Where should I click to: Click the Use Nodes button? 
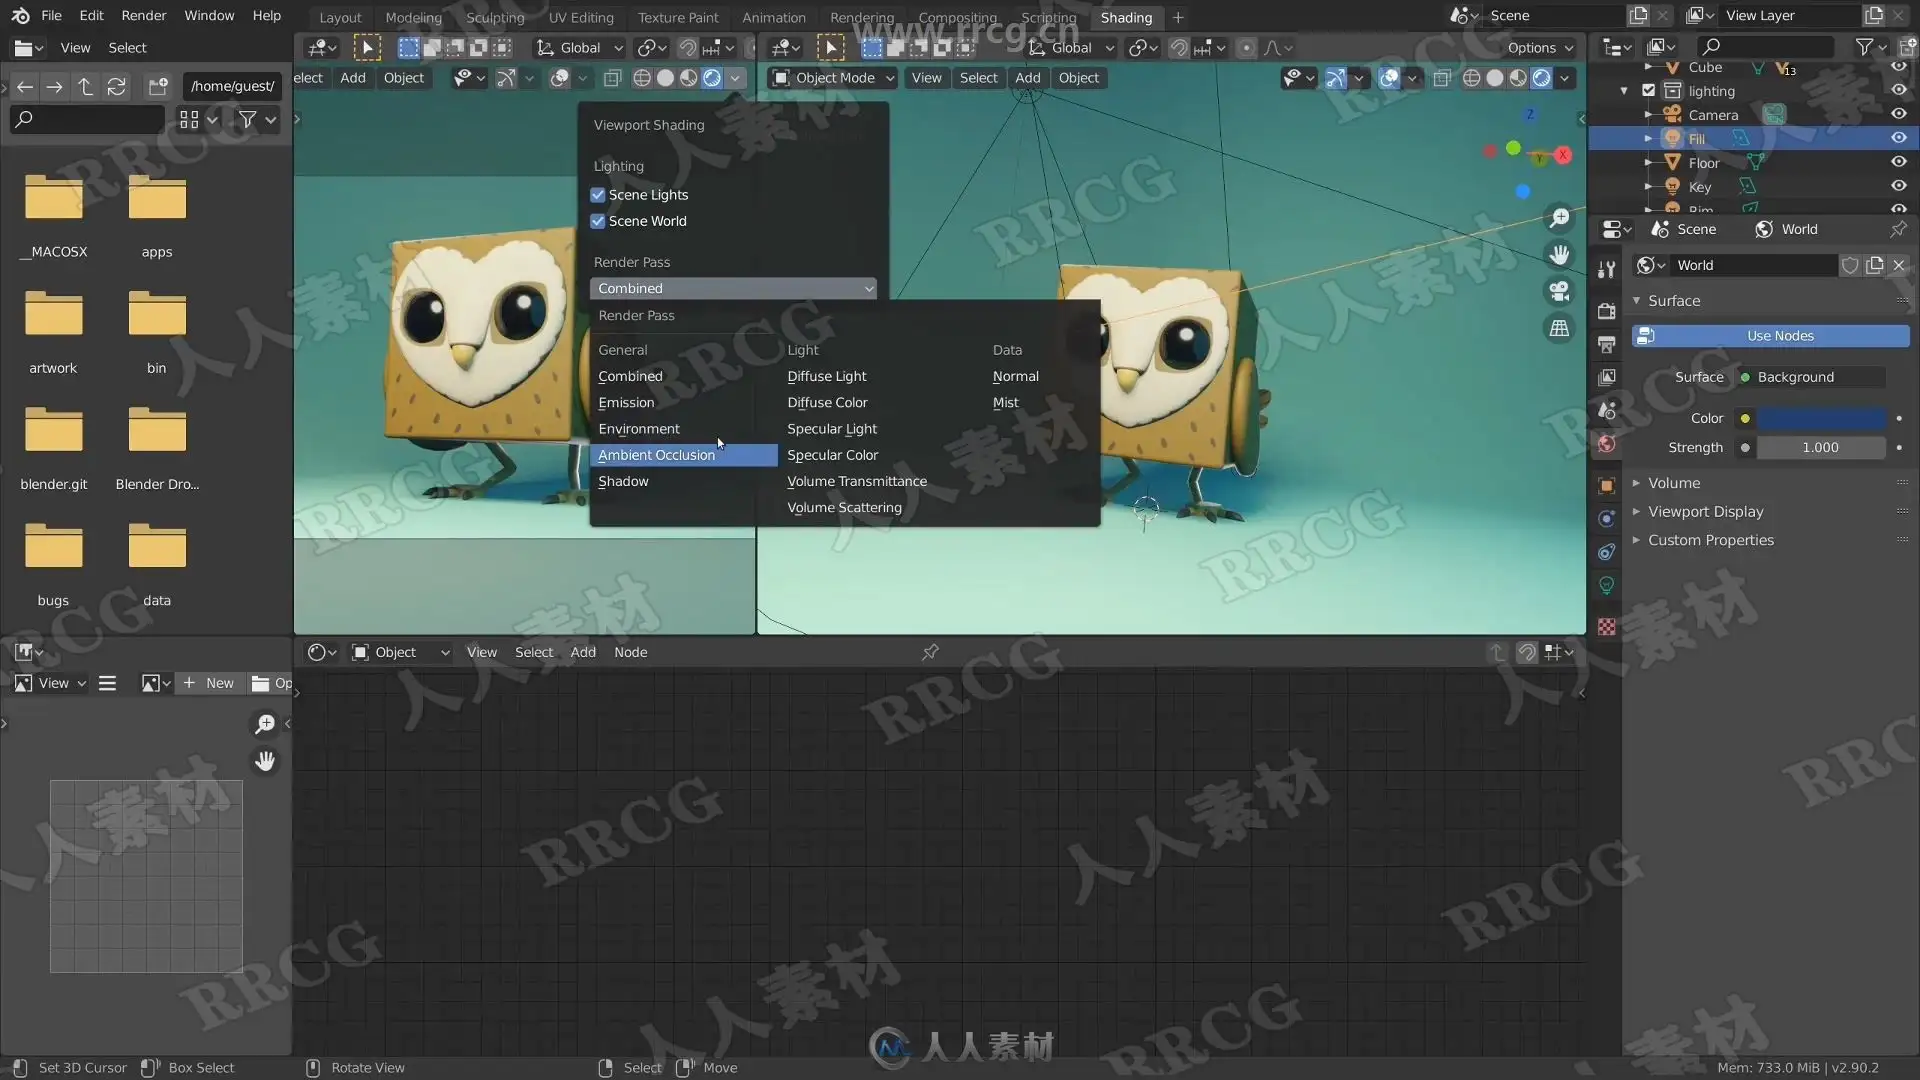coord(1779,336)
